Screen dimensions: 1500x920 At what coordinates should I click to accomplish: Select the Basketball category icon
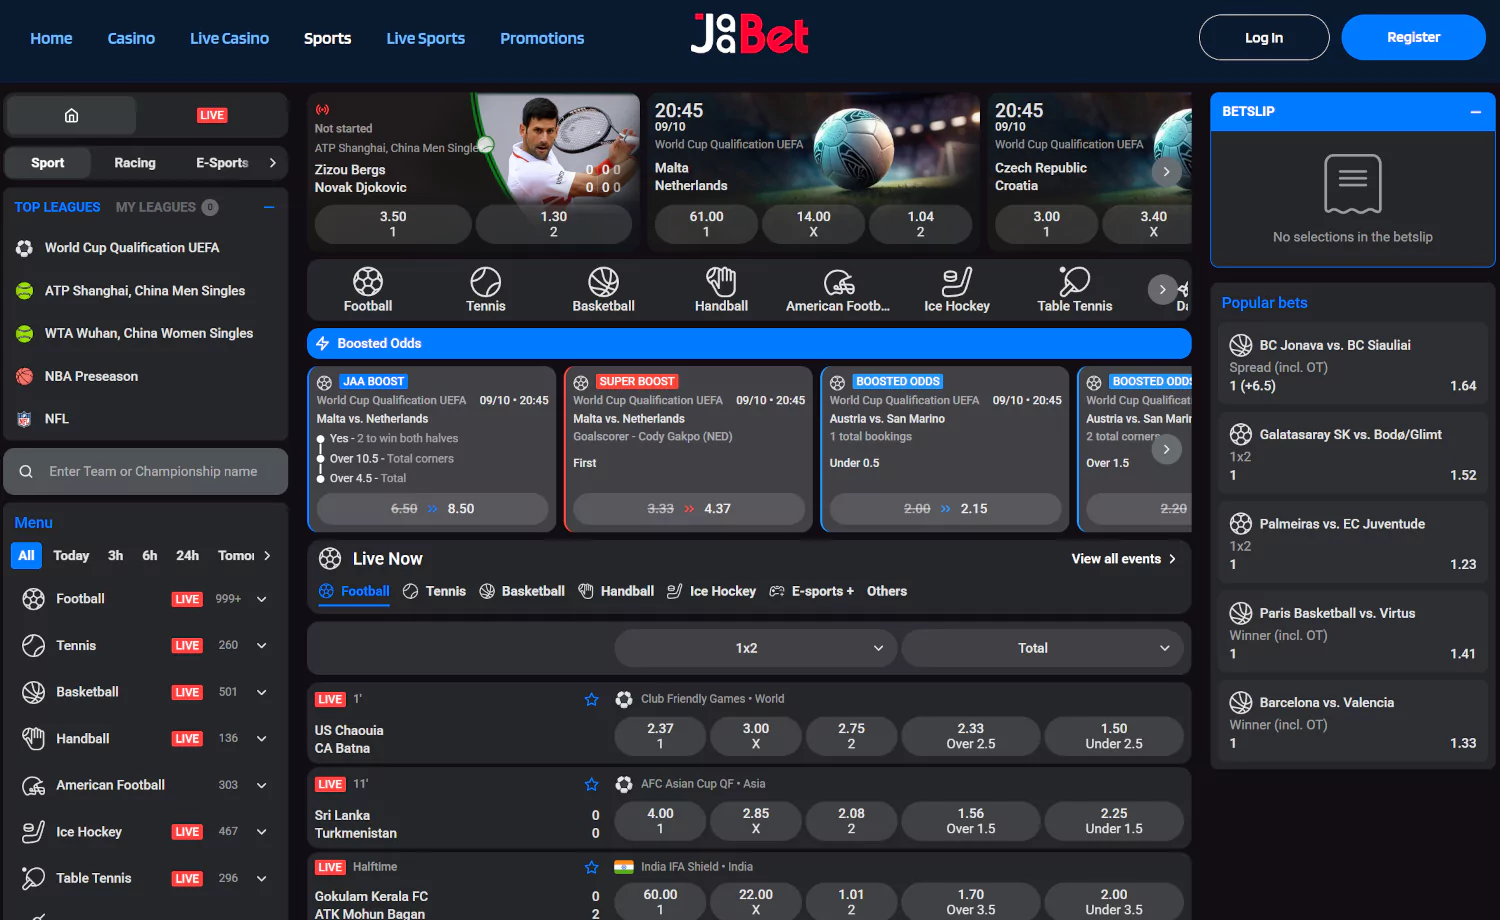pos(603,290)
